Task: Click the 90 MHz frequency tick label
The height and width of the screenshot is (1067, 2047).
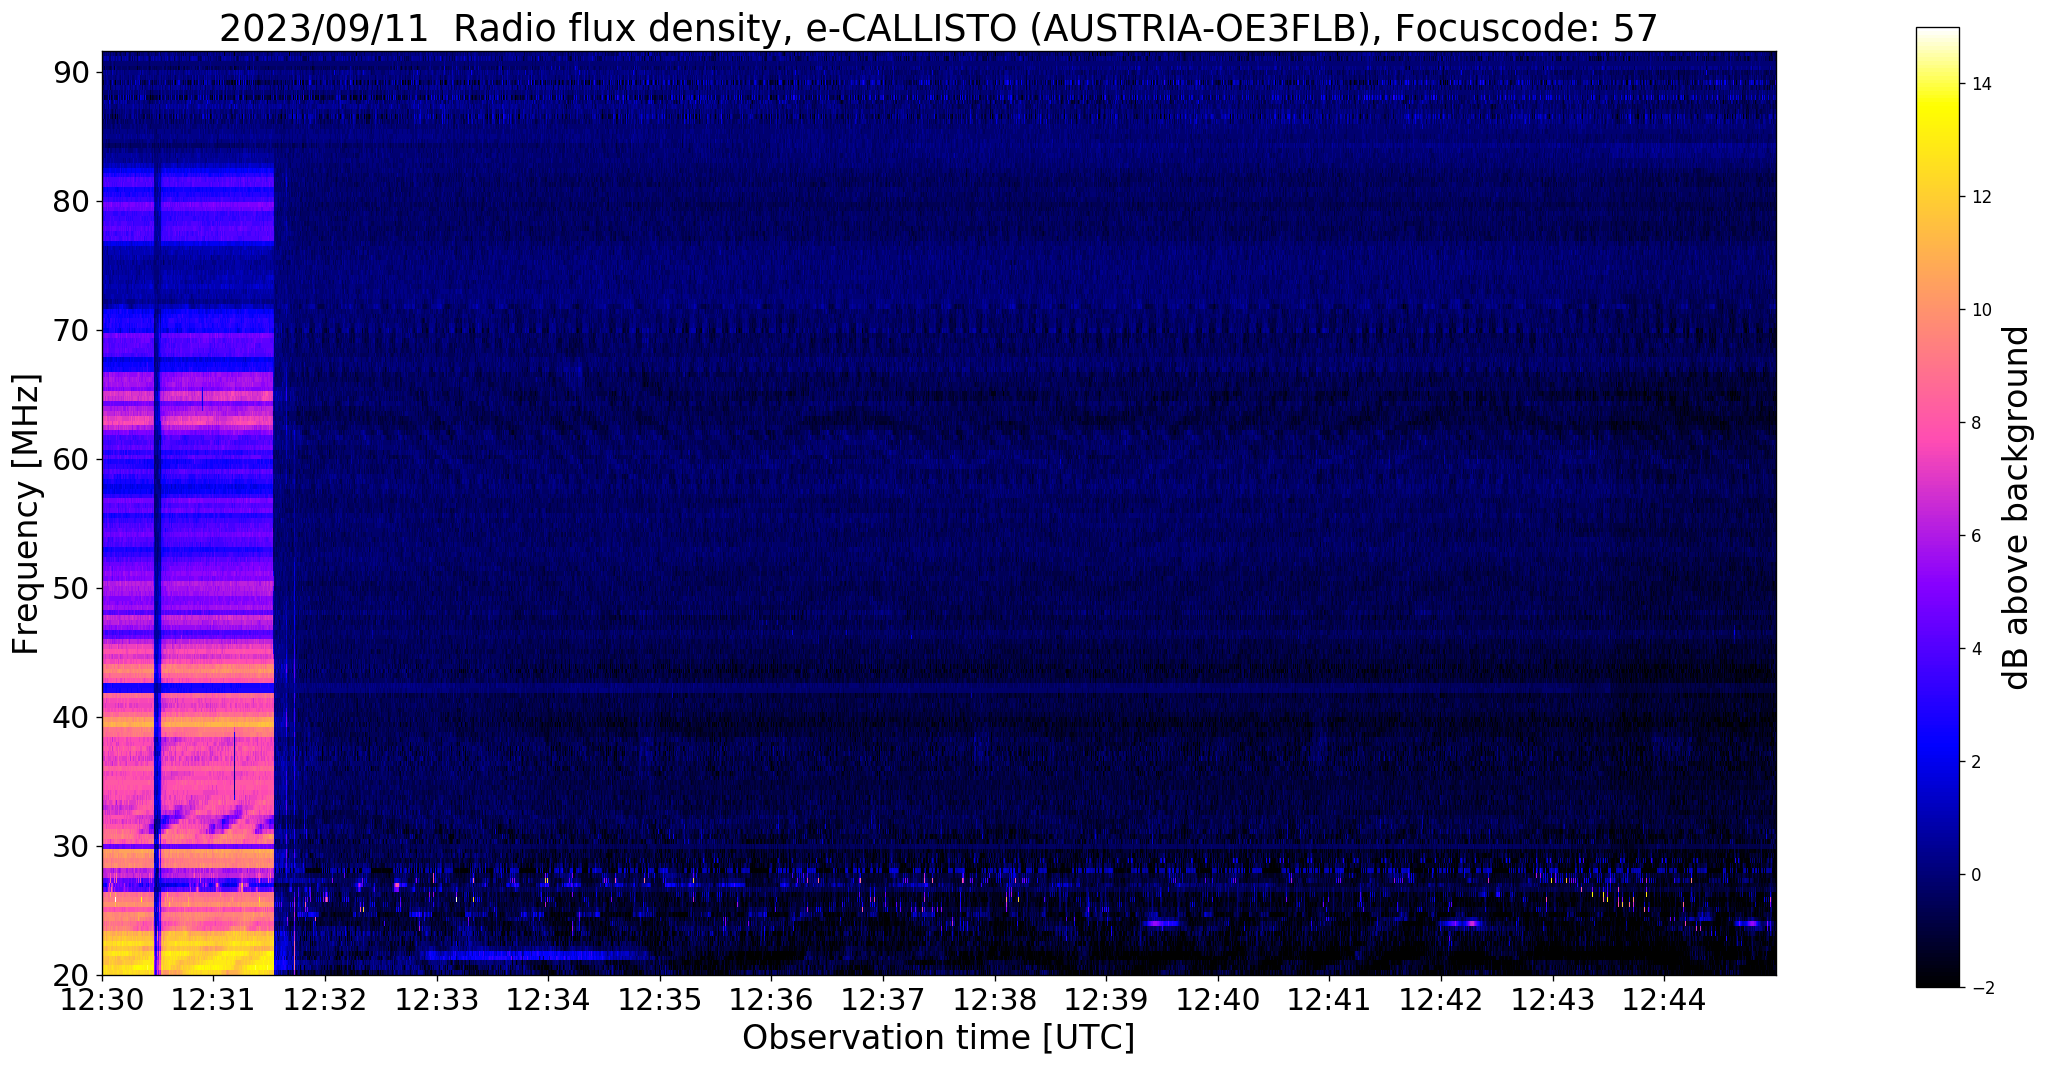Action: point(71,72)
